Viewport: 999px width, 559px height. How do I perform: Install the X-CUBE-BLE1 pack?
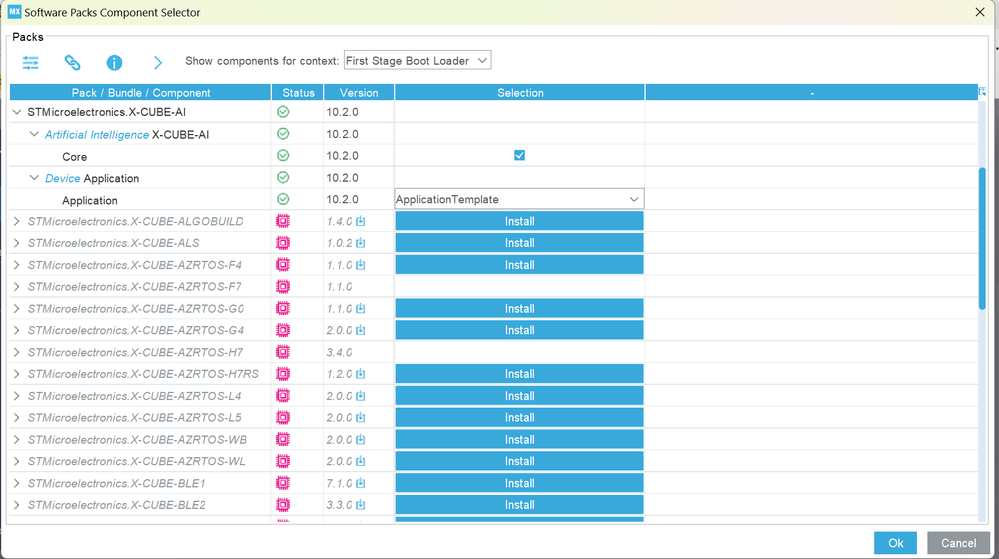coord(519,483)
